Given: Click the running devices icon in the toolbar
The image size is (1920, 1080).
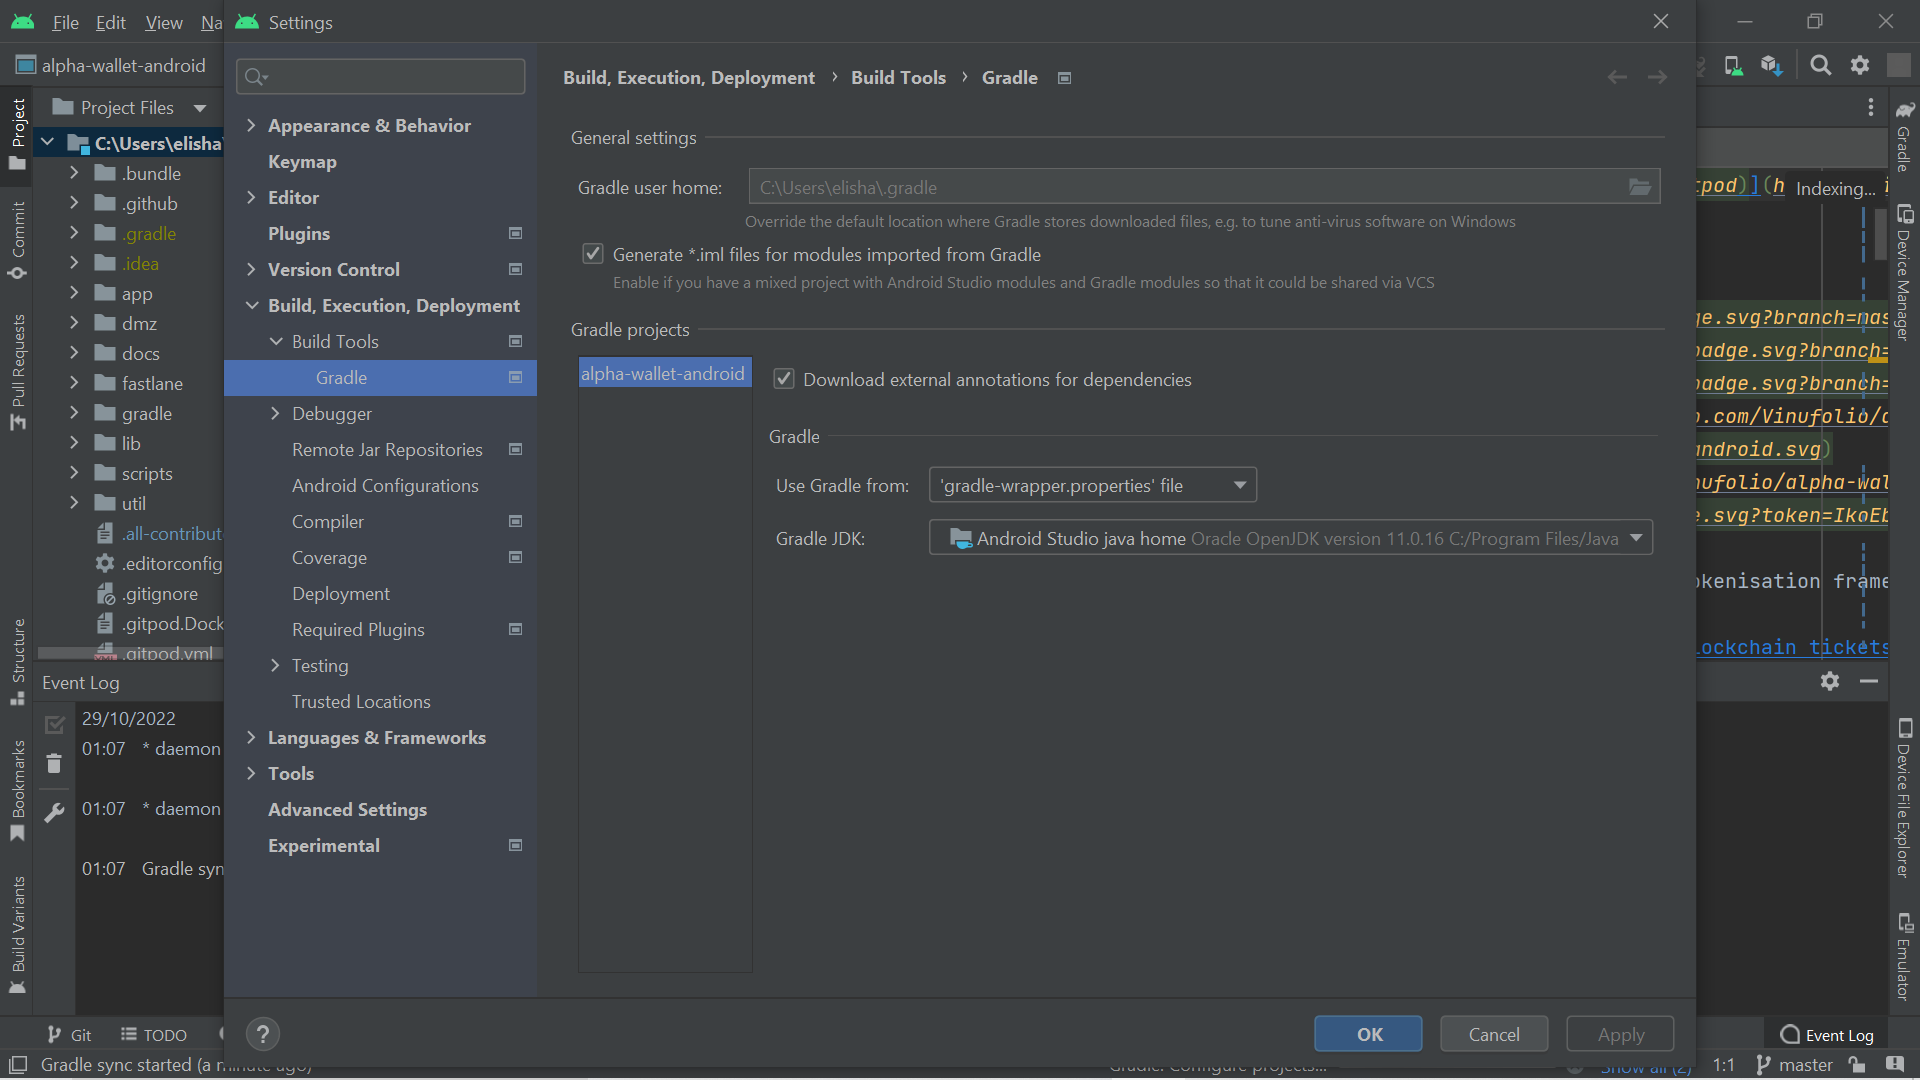Looking at the screenshot, I should (1733, 65).
